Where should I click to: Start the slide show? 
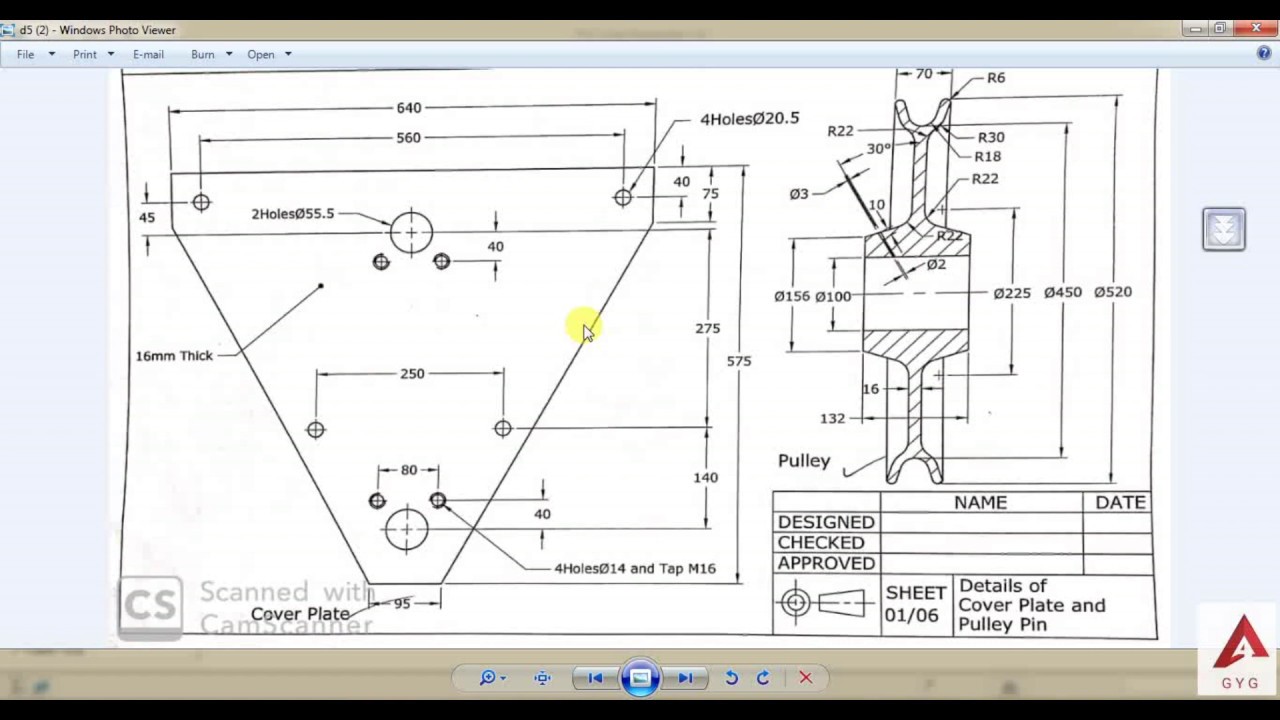click(640, 678)
